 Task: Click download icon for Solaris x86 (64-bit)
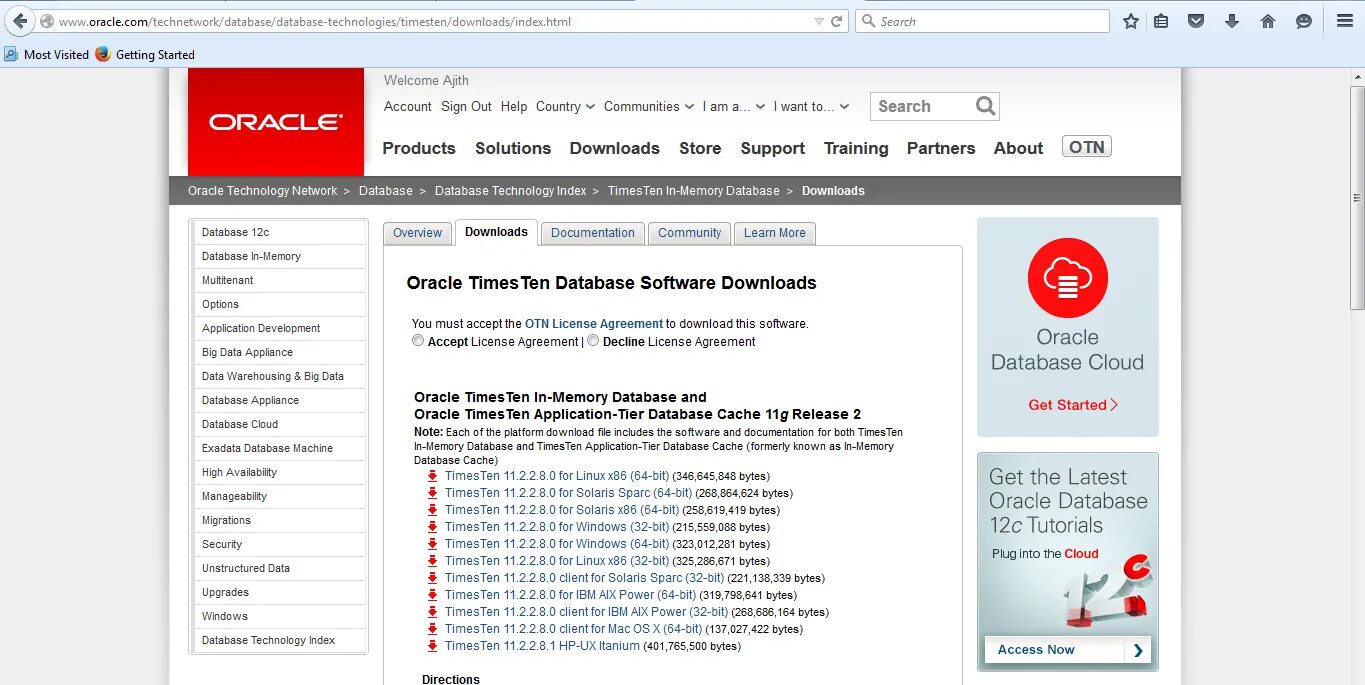point(433,510)
